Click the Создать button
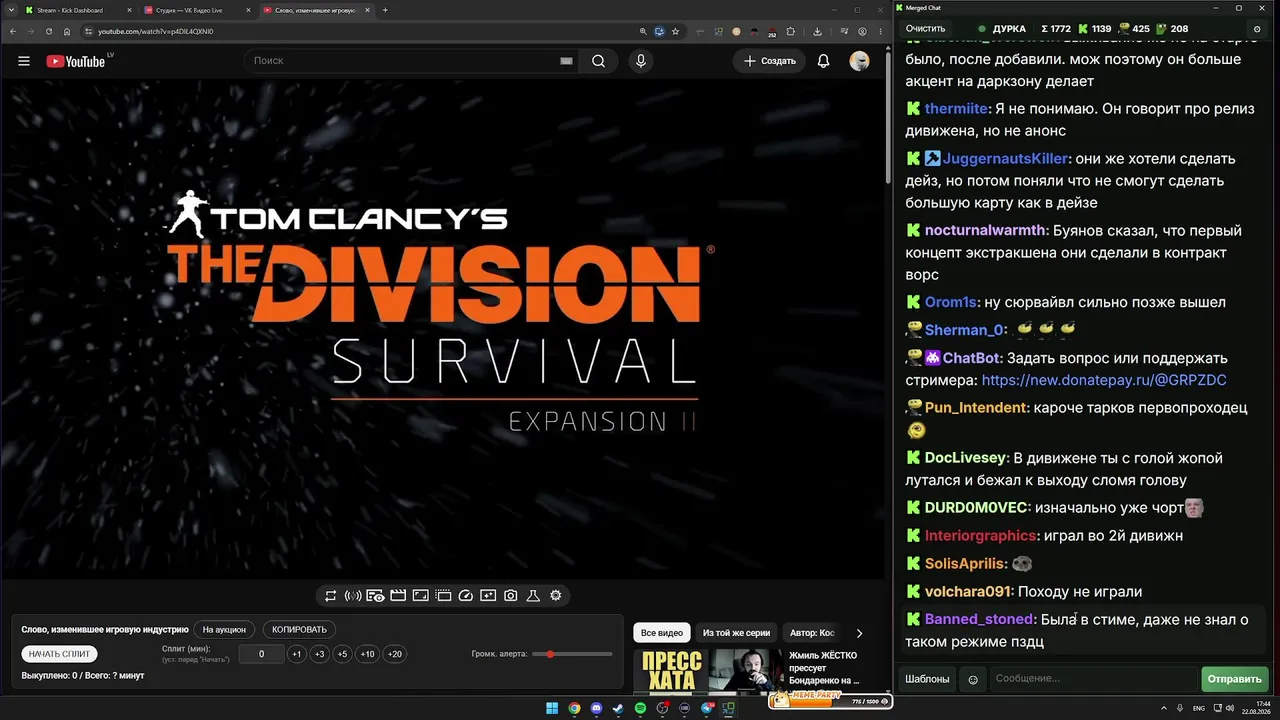 pyautogui.click(x=769, y=61)
